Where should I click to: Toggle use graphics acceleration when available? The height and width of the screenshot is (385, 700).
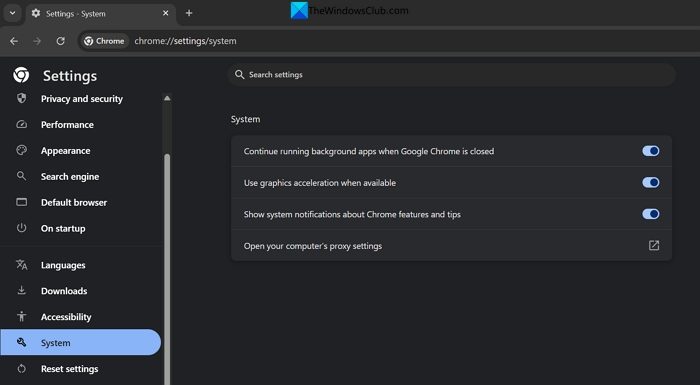650,182
